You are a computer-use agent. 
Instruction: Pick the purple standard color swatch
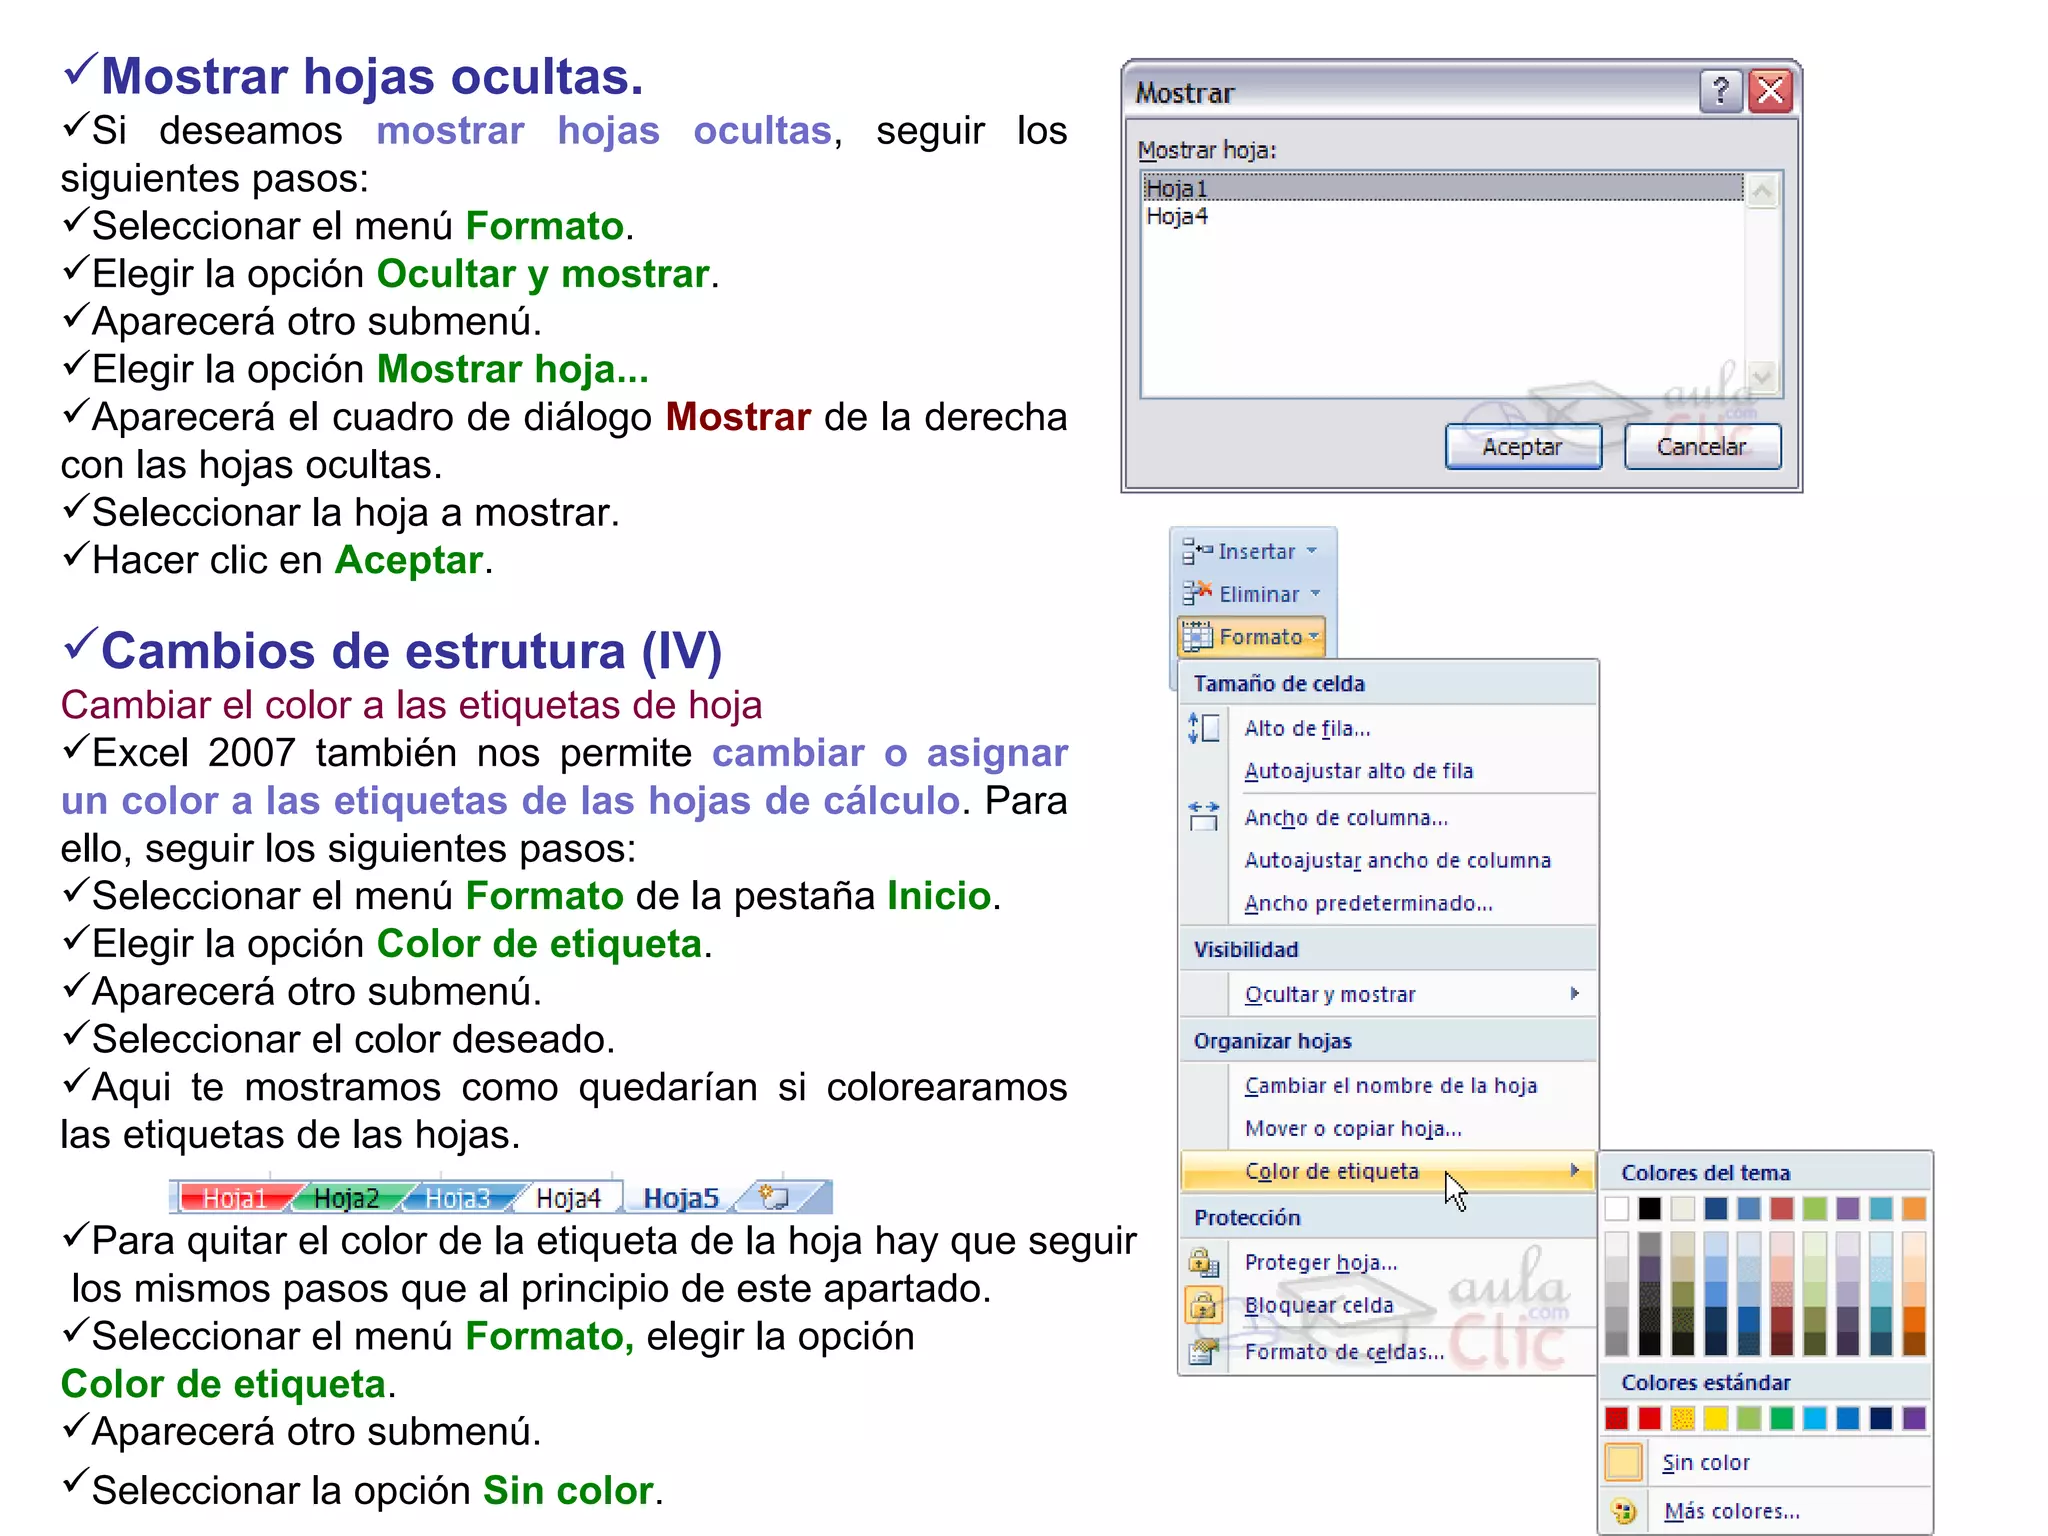coord(1914,1418)
